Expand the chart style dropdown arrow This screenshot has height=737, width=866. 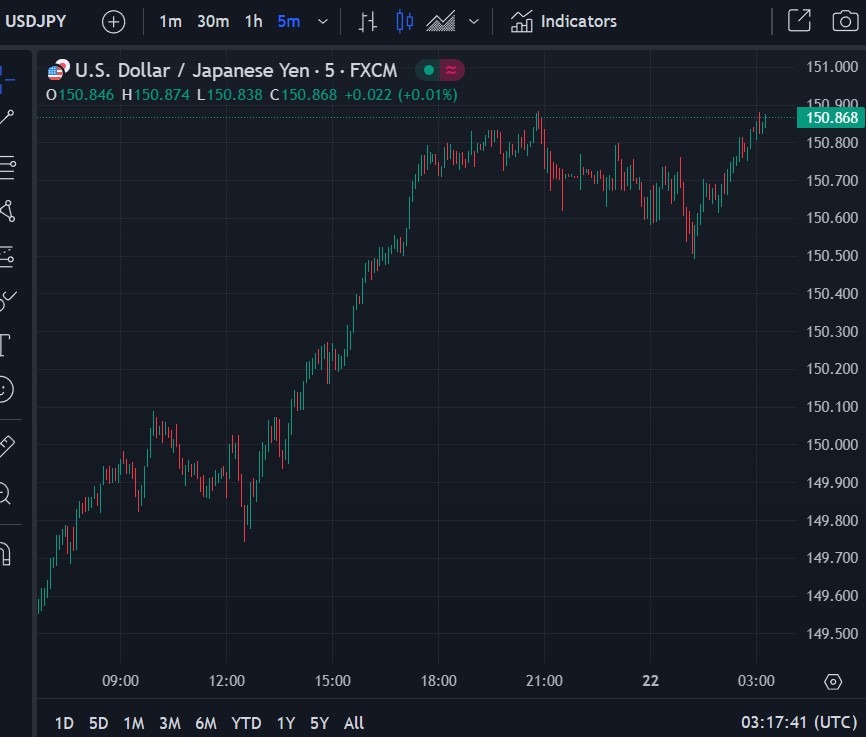point(473,22)
